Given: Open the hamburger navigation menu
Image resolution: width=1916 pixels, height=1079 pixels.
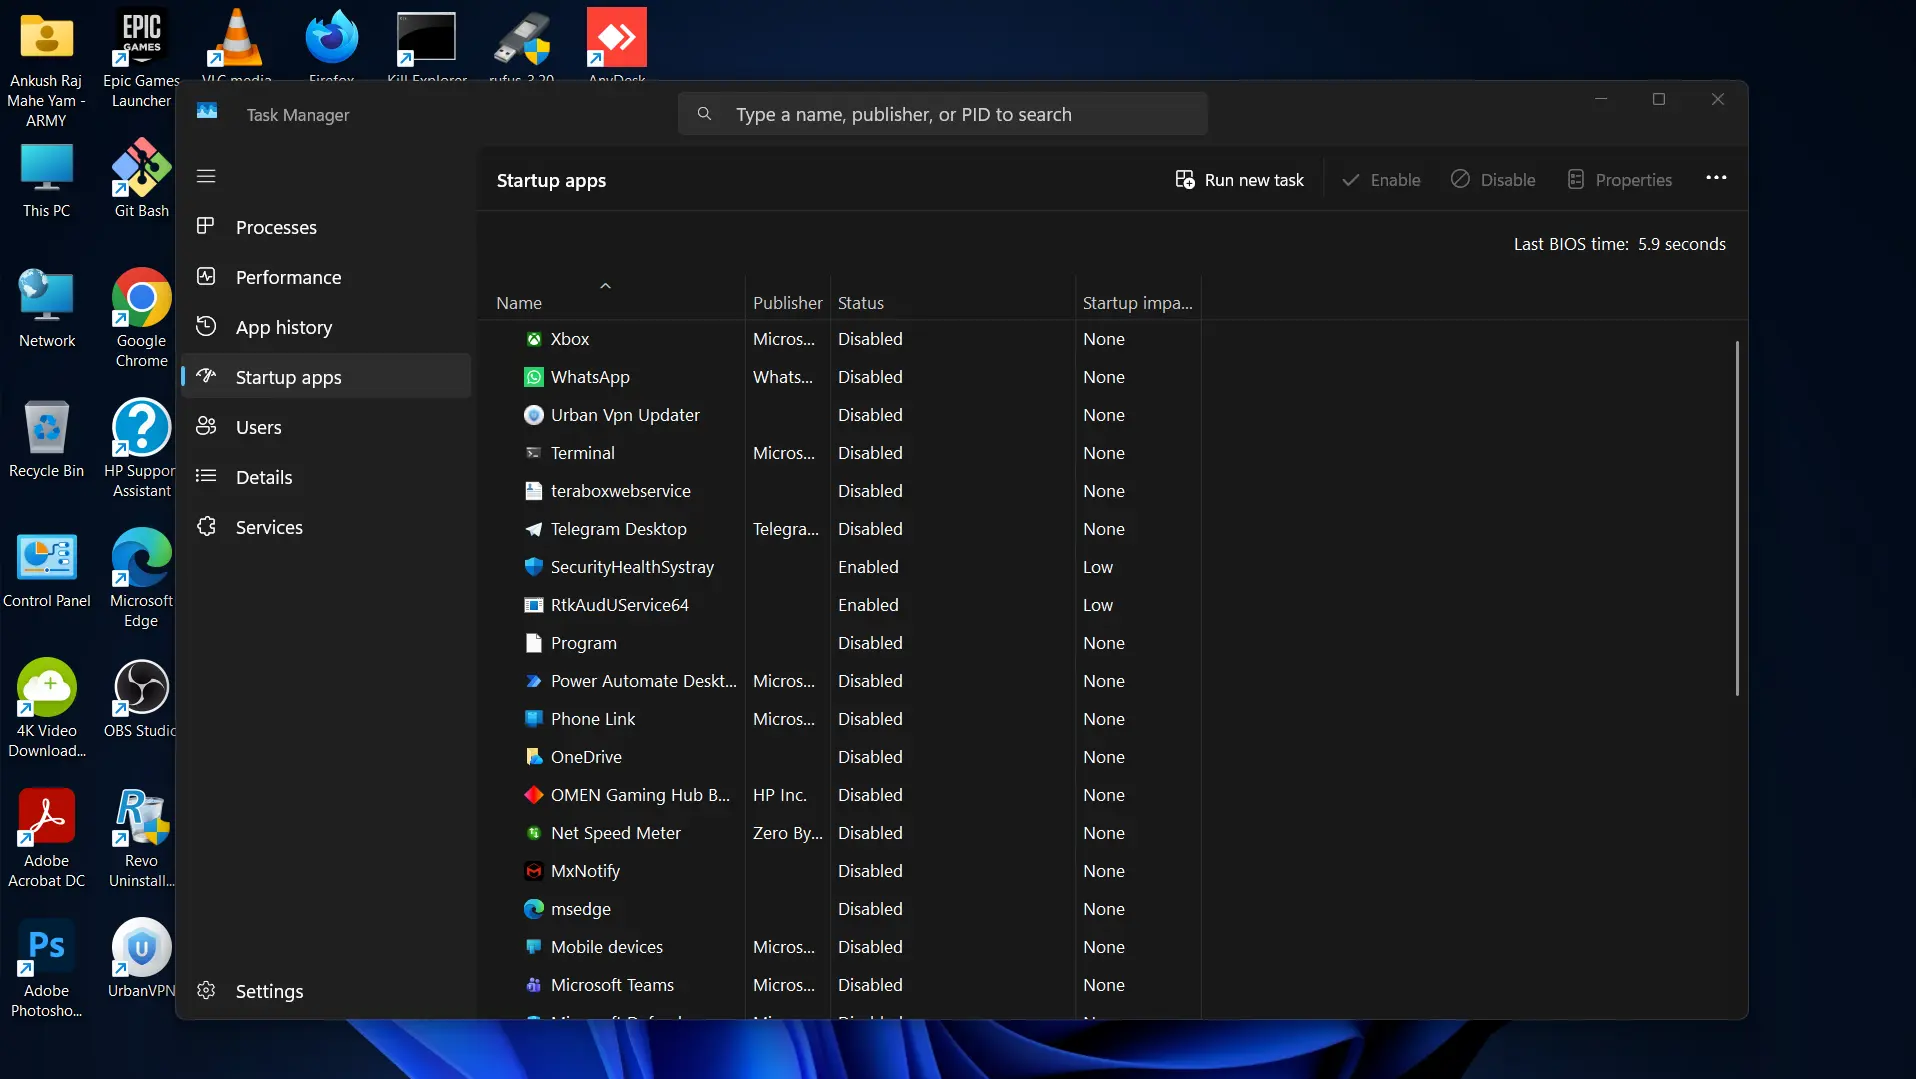Looking at the screenshot, I should point(206,176).
